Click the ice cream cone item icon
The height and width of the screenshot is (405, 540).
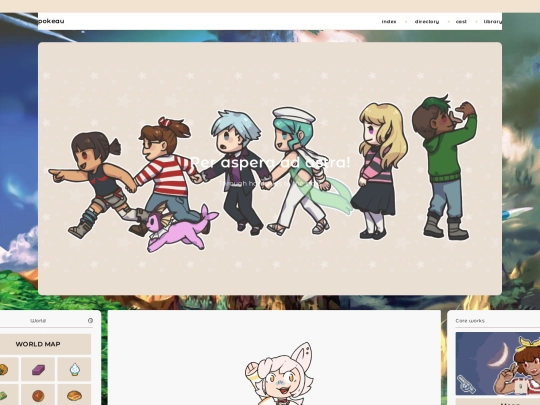coord(74,369)
